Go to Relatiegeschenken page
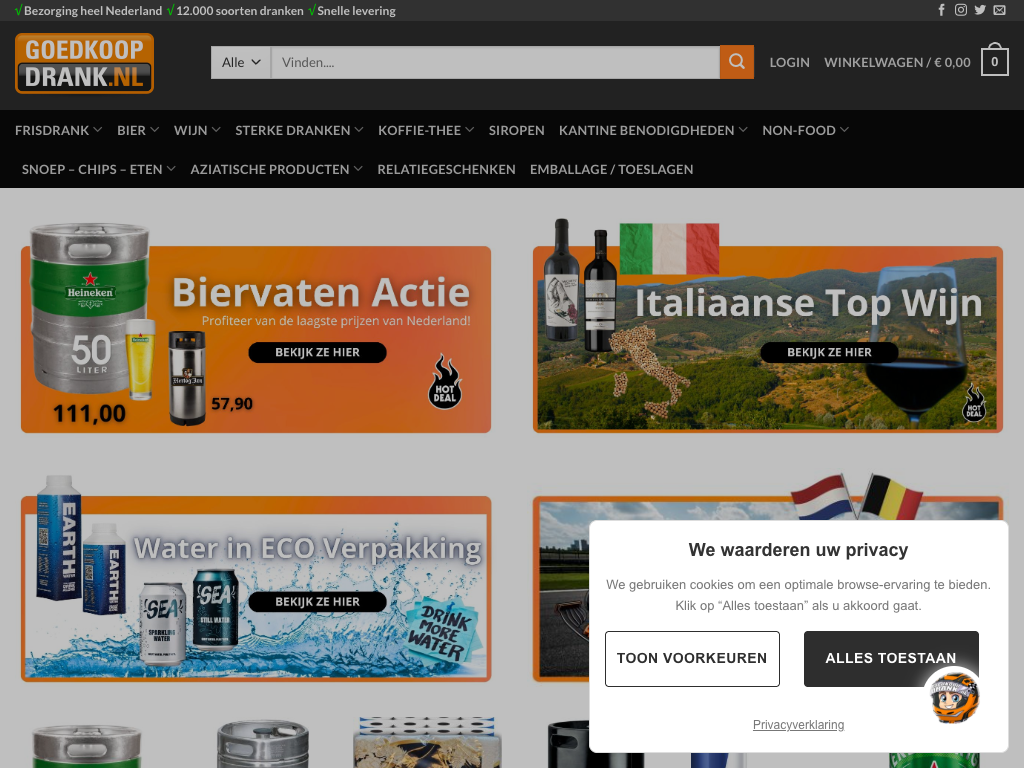Screen dimensions: 1024x768 [446, 169]
